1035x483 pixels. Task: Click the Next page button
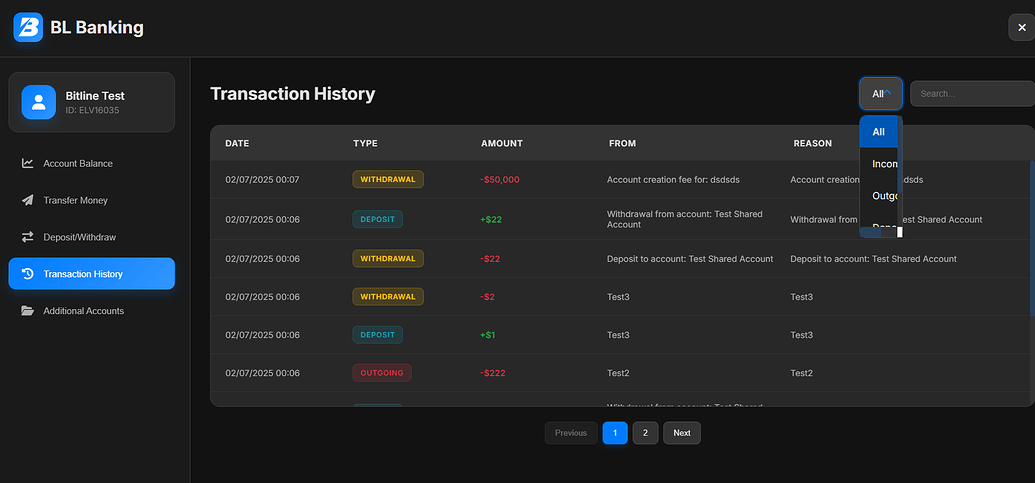pos(682,433)
